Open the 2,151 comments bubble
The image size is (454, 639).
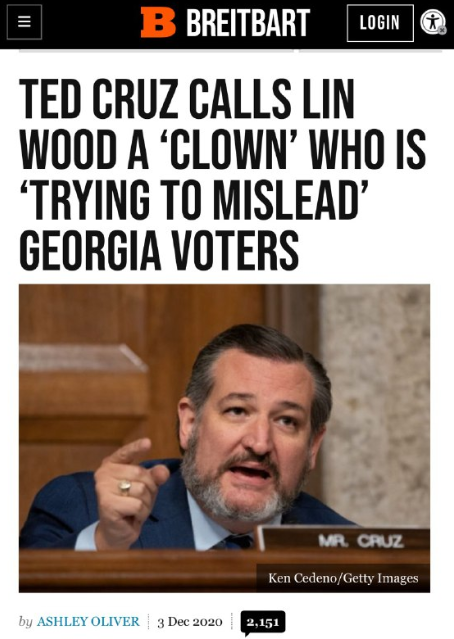point(263,623)
